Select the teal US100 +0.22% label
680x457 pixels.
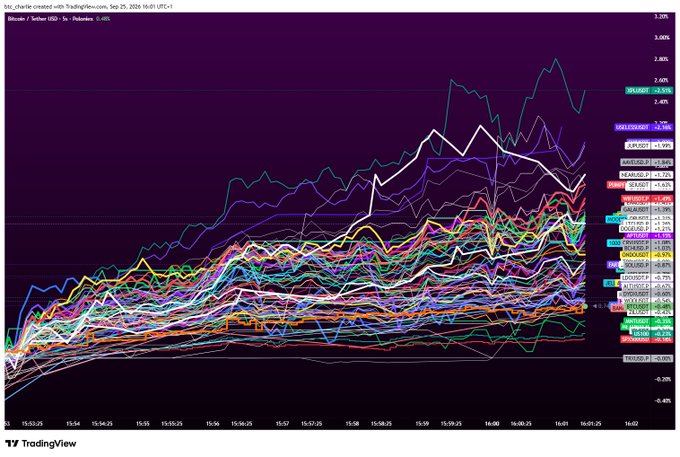pos(652,334)
